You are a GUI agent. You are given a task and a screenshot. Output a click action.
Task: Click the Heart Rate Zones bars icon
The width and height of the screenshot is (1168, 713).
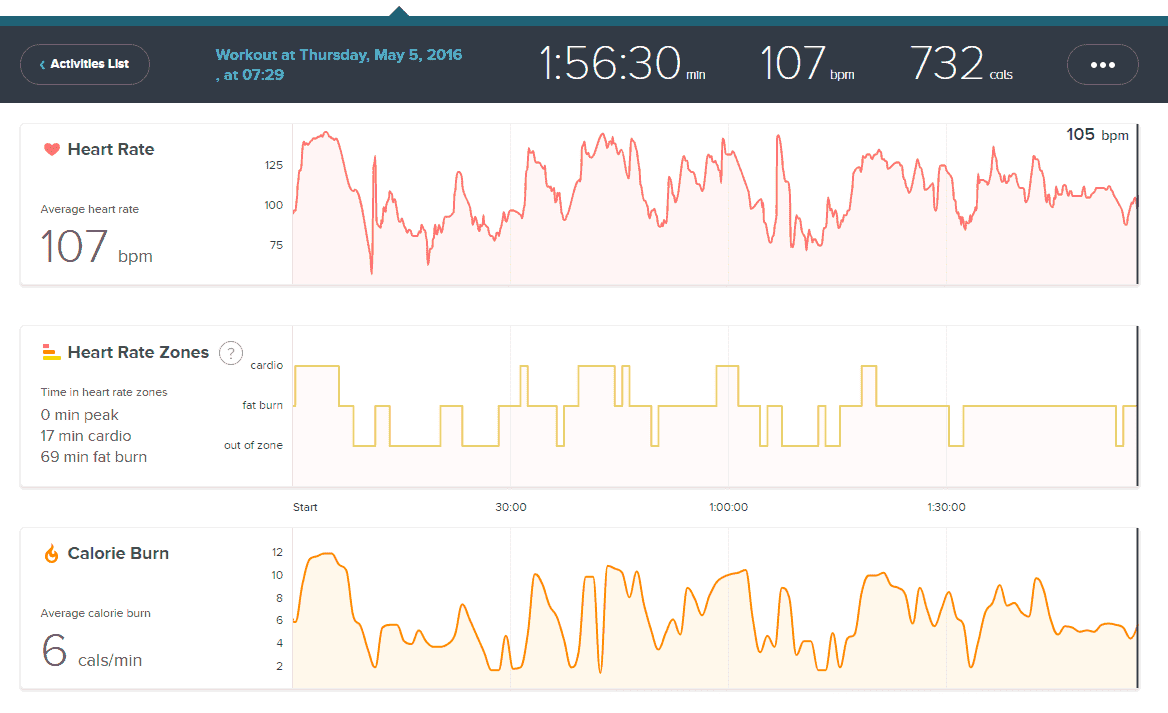[51, 352]
